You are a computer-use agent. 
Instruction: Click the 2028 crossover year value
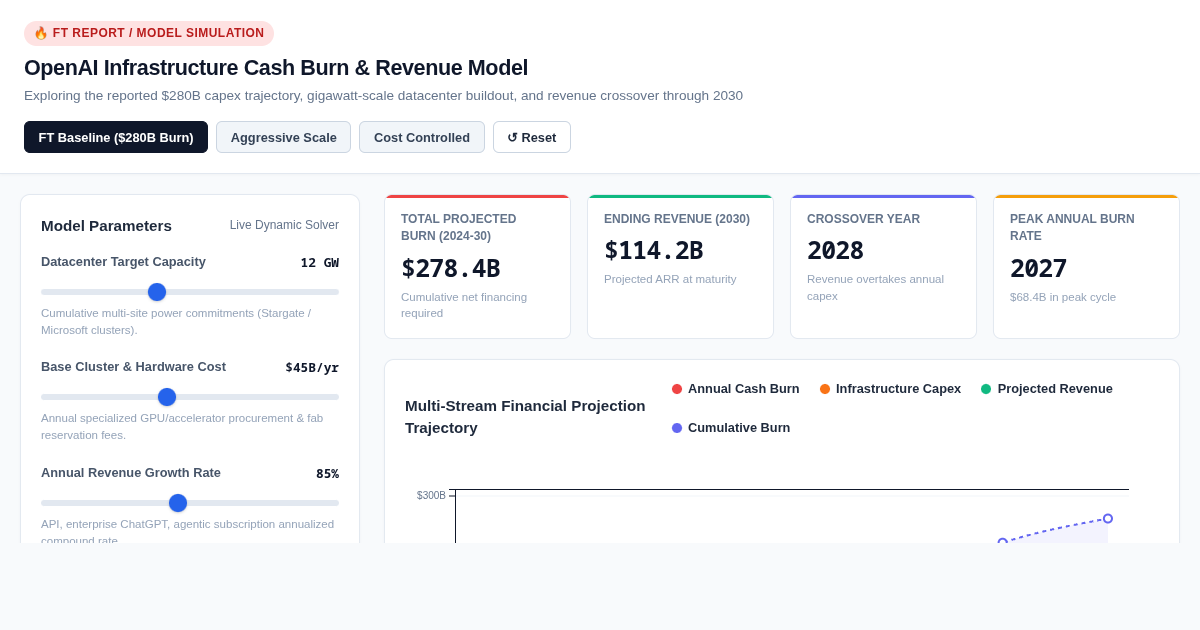(836, 251)
